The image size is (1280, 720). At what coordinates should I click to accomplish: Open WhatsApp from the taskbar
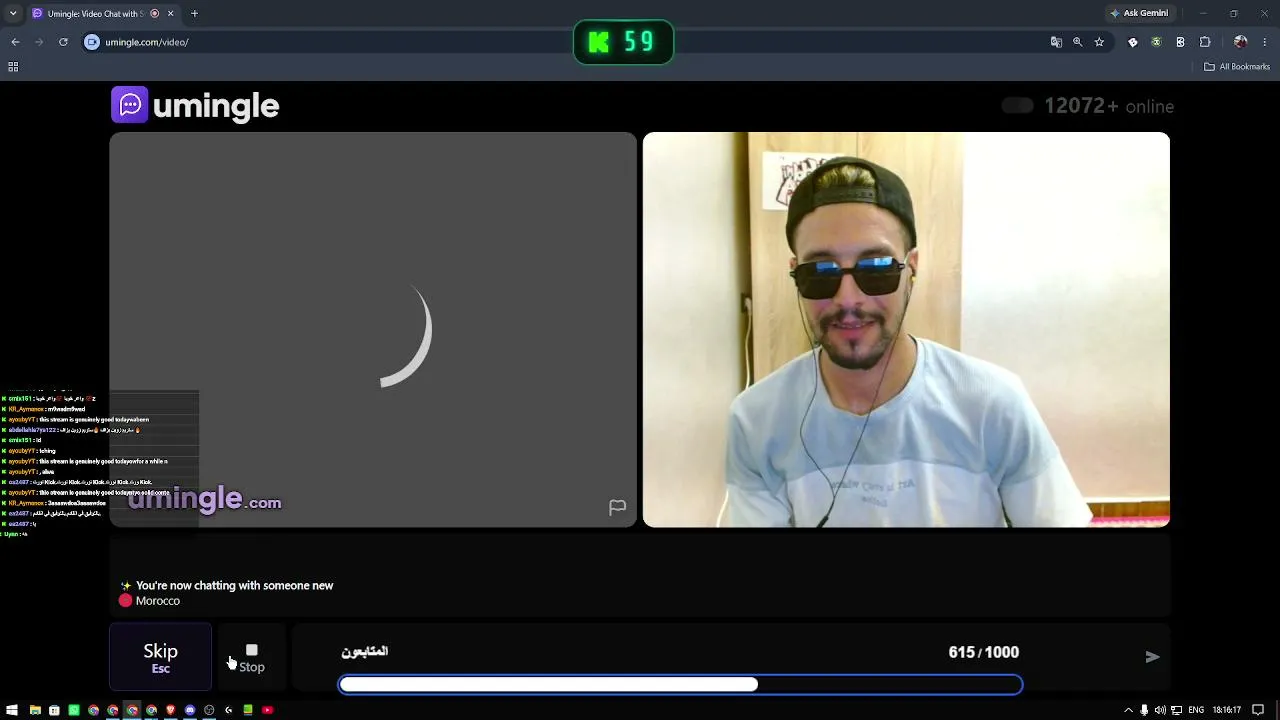pos(73,710)
